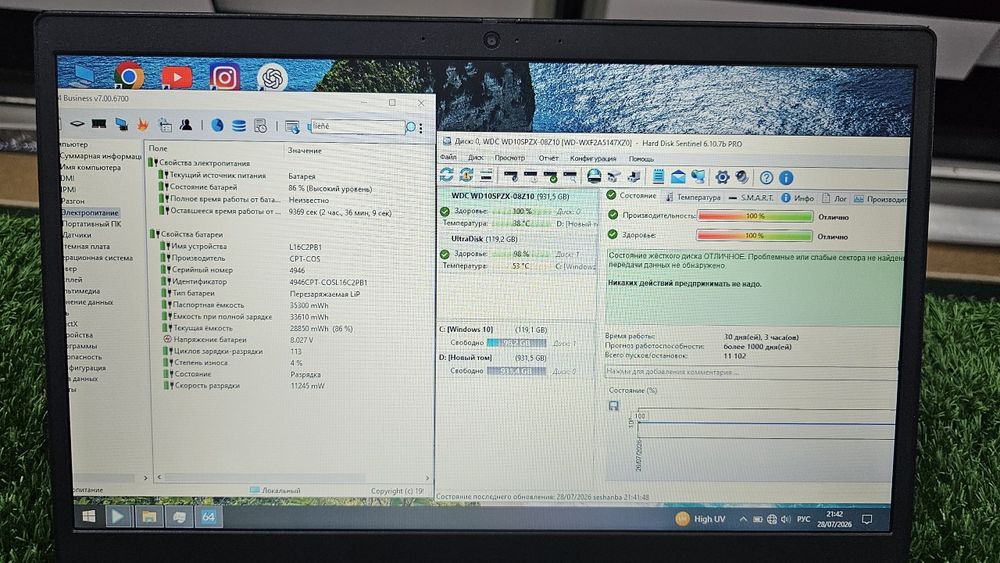Open the Отчет menu
Screen dimensions: 1000x563
pos(548,158)
